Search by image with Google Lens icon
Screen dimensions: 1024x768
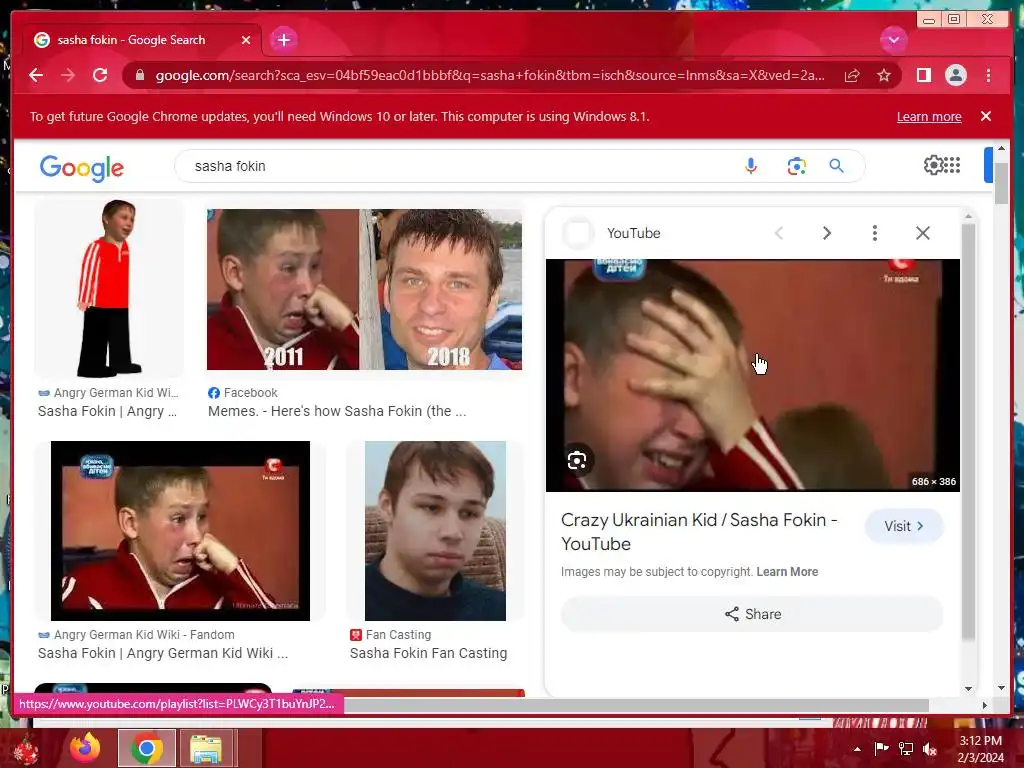click(x=796, y=167)
